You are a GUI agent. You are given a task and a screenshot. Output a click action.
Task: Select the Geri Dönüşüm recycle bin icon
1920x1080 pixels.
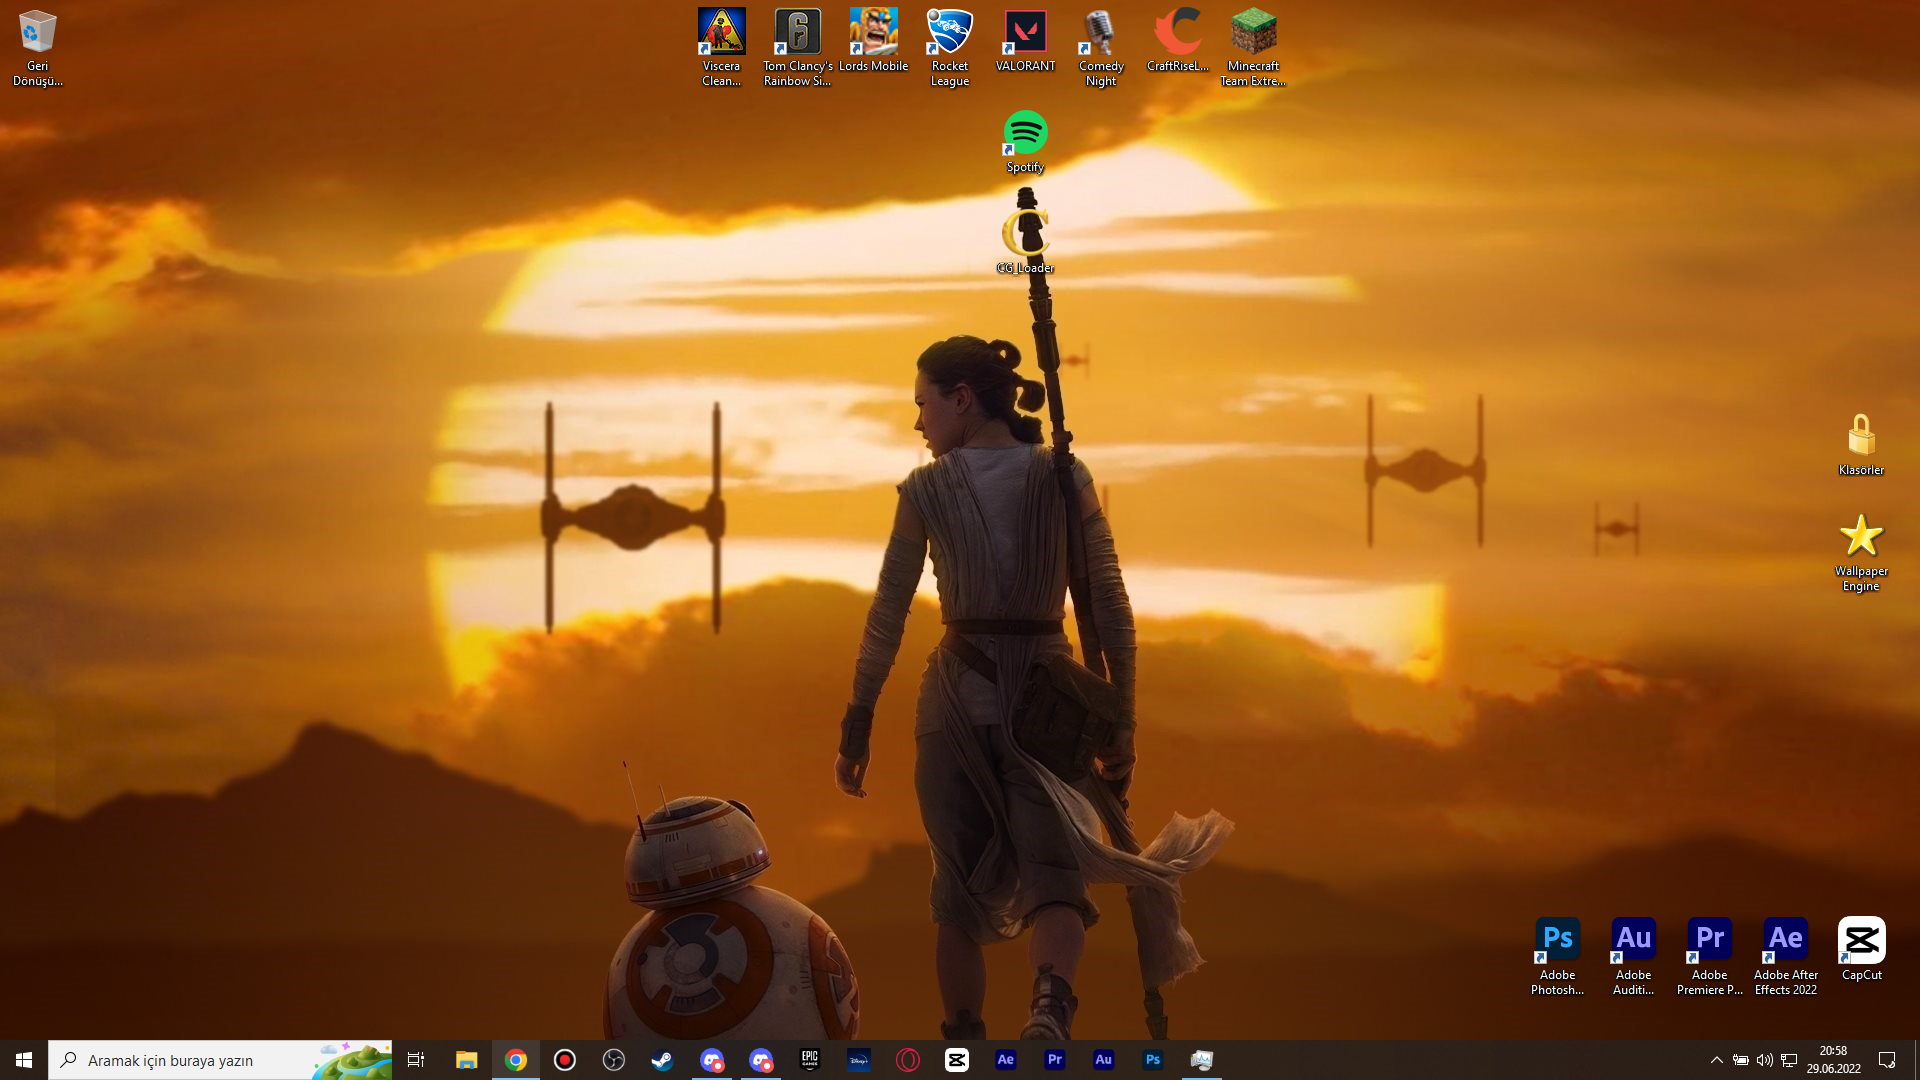[x=37, y=47]
